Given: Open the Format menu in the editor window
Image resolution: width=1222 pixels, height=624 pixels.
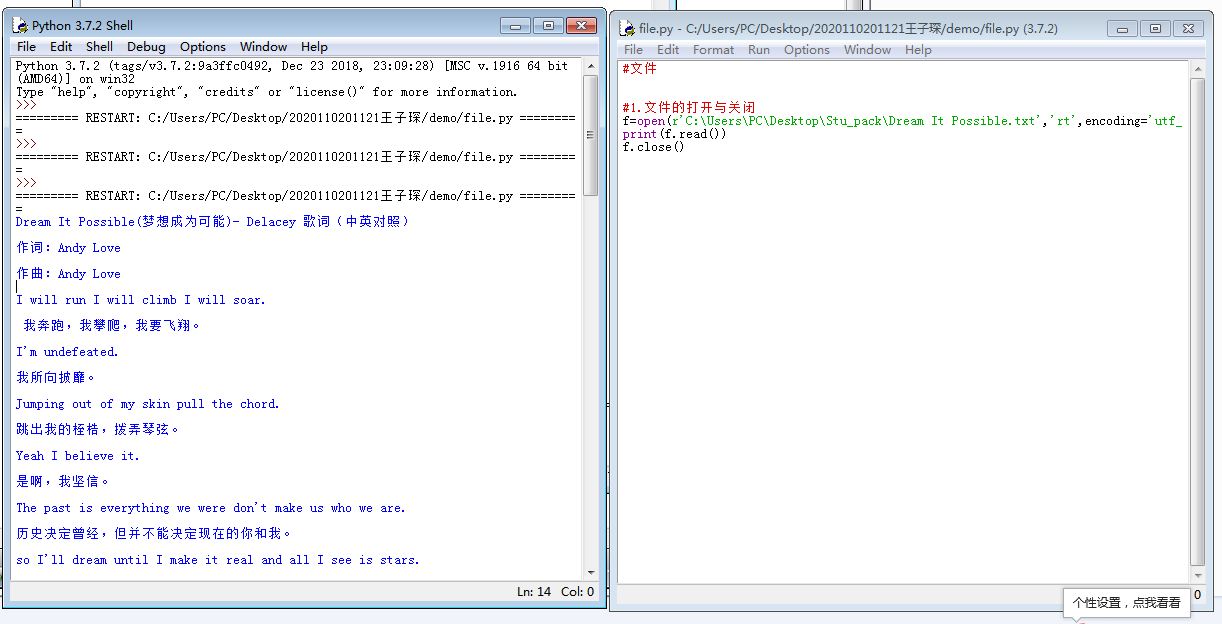Looking at the screenshot, I should pyautogui.click(x=713, y=49).
